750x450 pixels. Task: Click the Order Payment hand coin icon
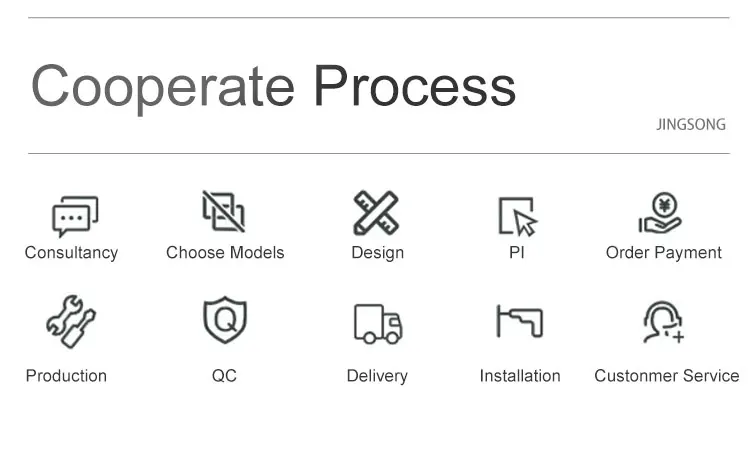[661, 213]
